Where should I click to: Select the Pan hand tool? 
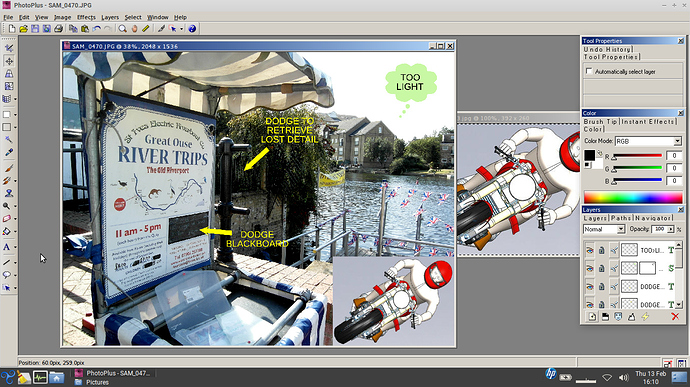coord(134,29)
